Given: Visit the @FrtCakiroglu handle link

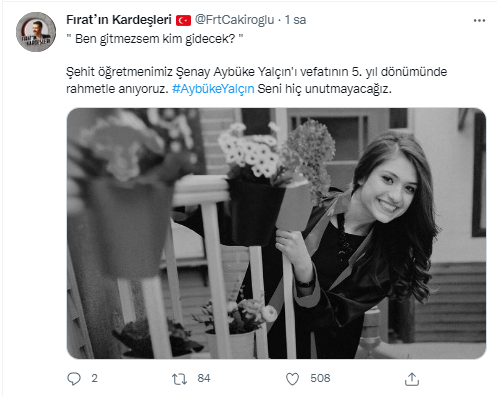Looking at the screenshot, I should tap(234, 20).
